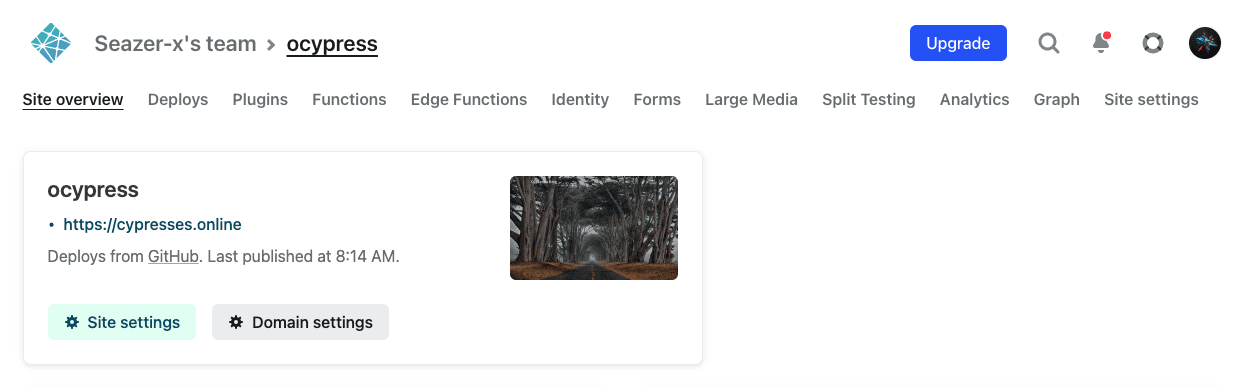Screen dimensions: 1244x386
Task: Click the Netlify logo icon
Action: pos(50,43)
